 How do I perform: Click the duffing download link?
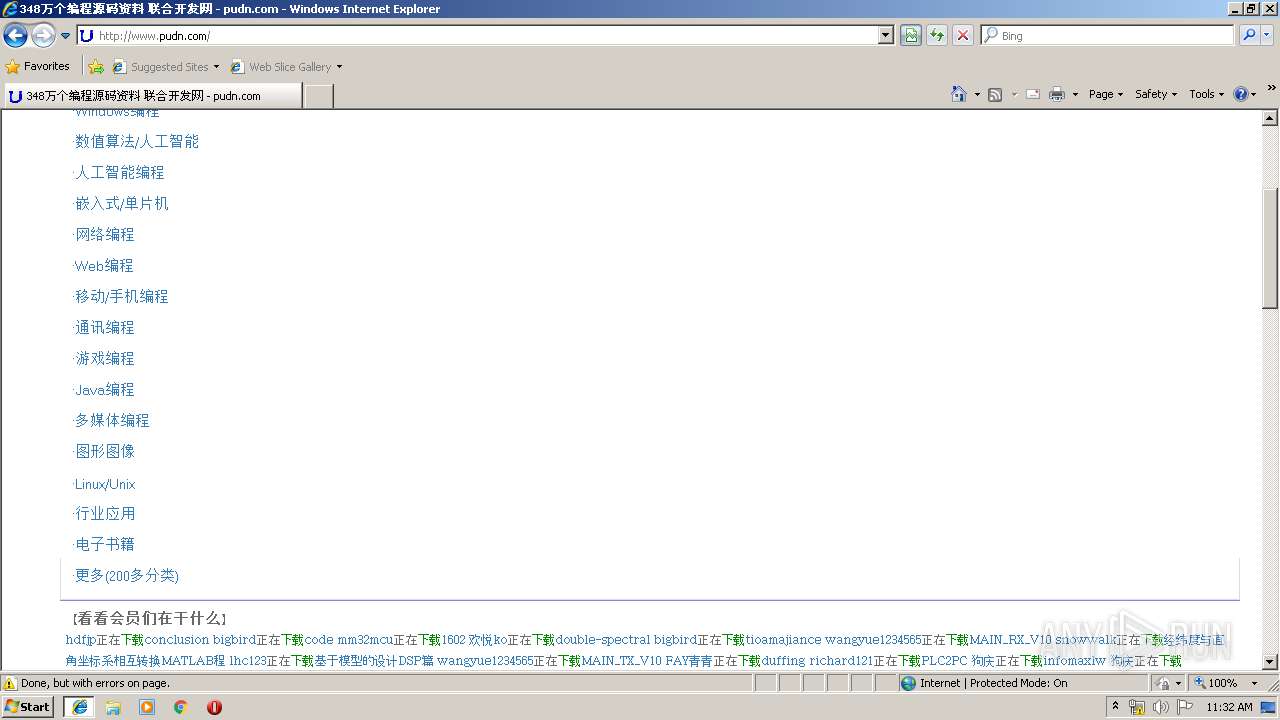[784, 661]
